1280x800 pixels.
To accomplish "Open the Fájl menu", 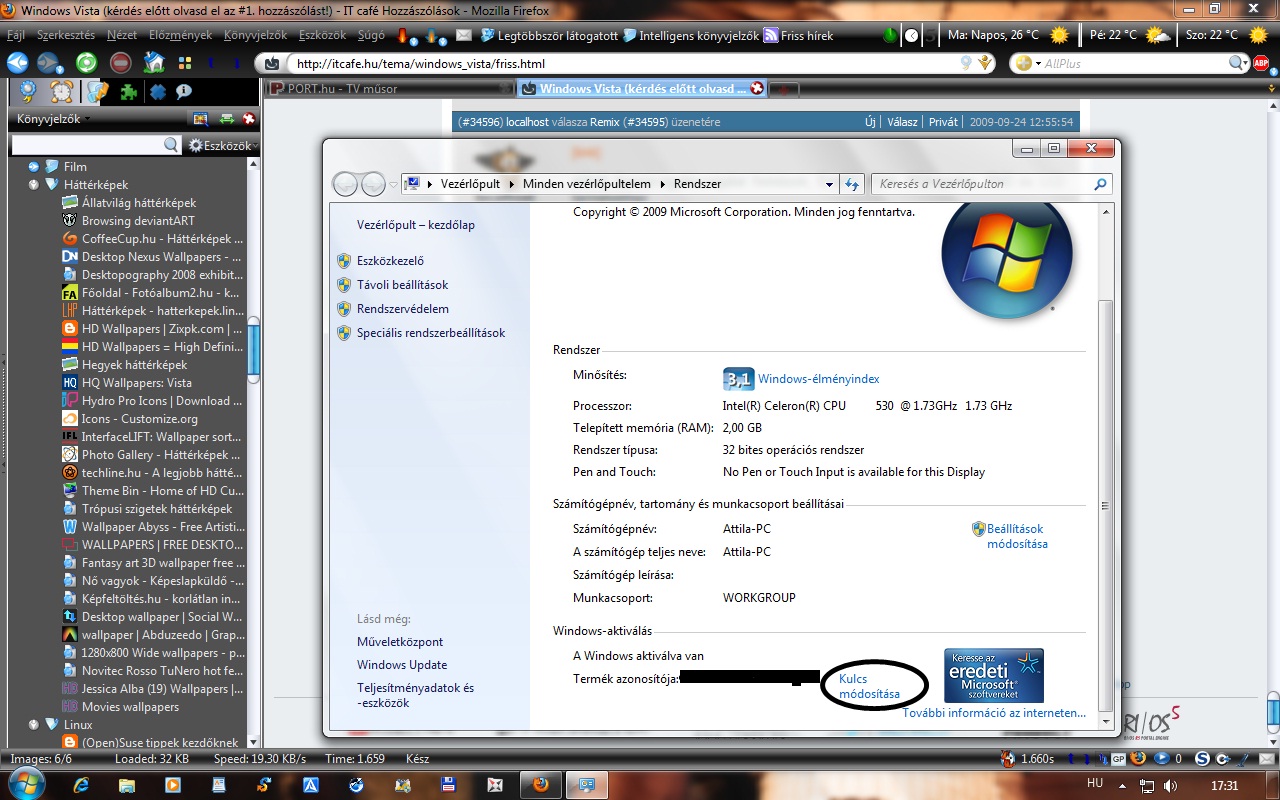I will 16,35.
